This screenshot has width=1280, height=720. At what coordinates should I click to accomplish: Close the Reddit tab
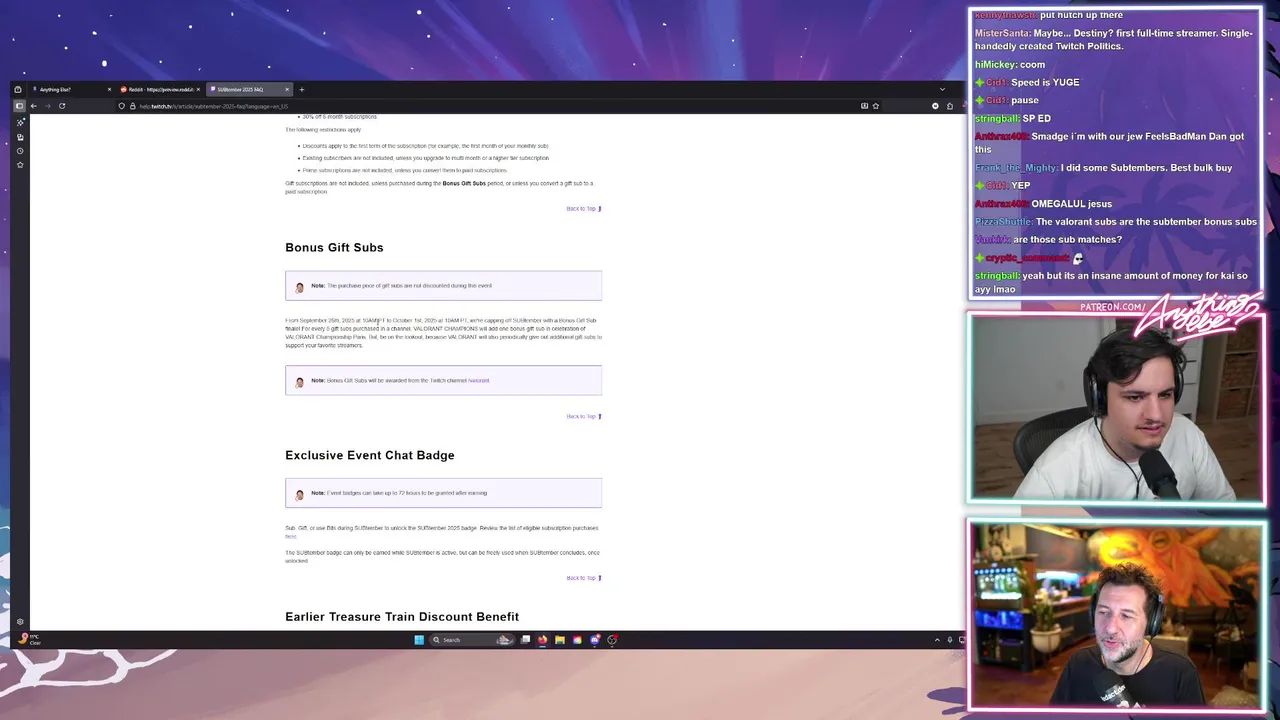(198, 90)
